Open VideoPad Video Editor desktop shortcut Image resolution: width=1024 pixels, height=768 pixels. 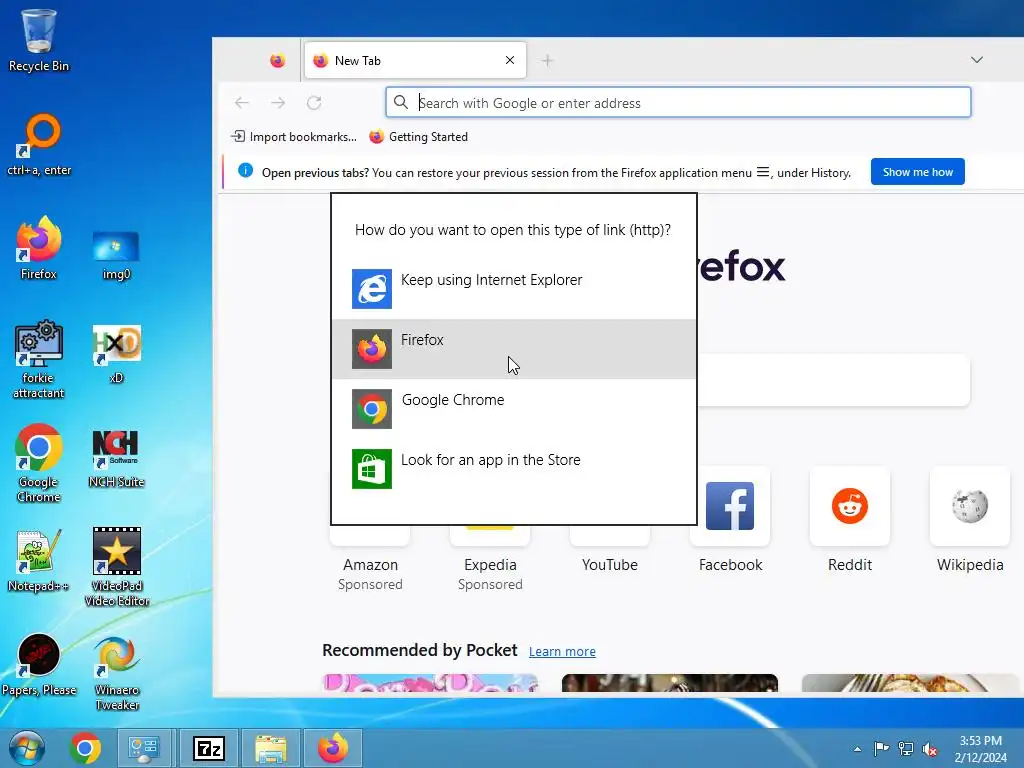click(x=116, y=567)
